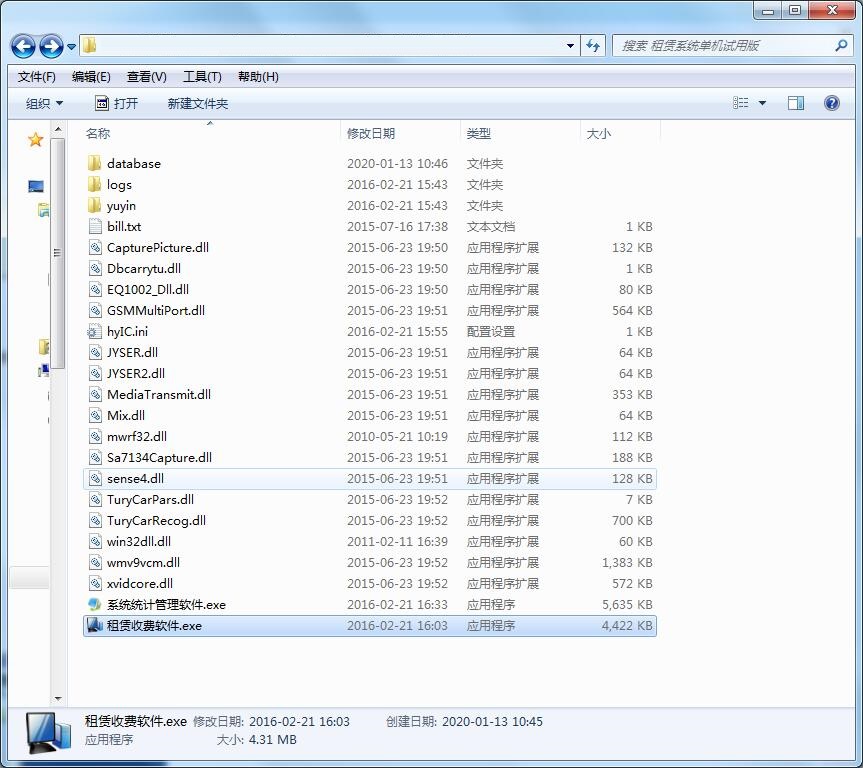Image resolution: width=863 pixels, height=768 pixels.
Task: Click the navigation pane scroll down arrow
Action: pyautogui.click(x=58, y=699)
